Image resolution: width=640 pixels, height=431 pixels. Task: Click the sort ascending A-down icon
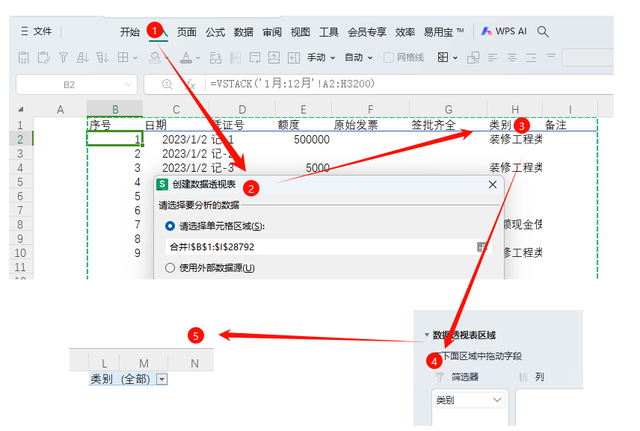[x=83, y=58]
